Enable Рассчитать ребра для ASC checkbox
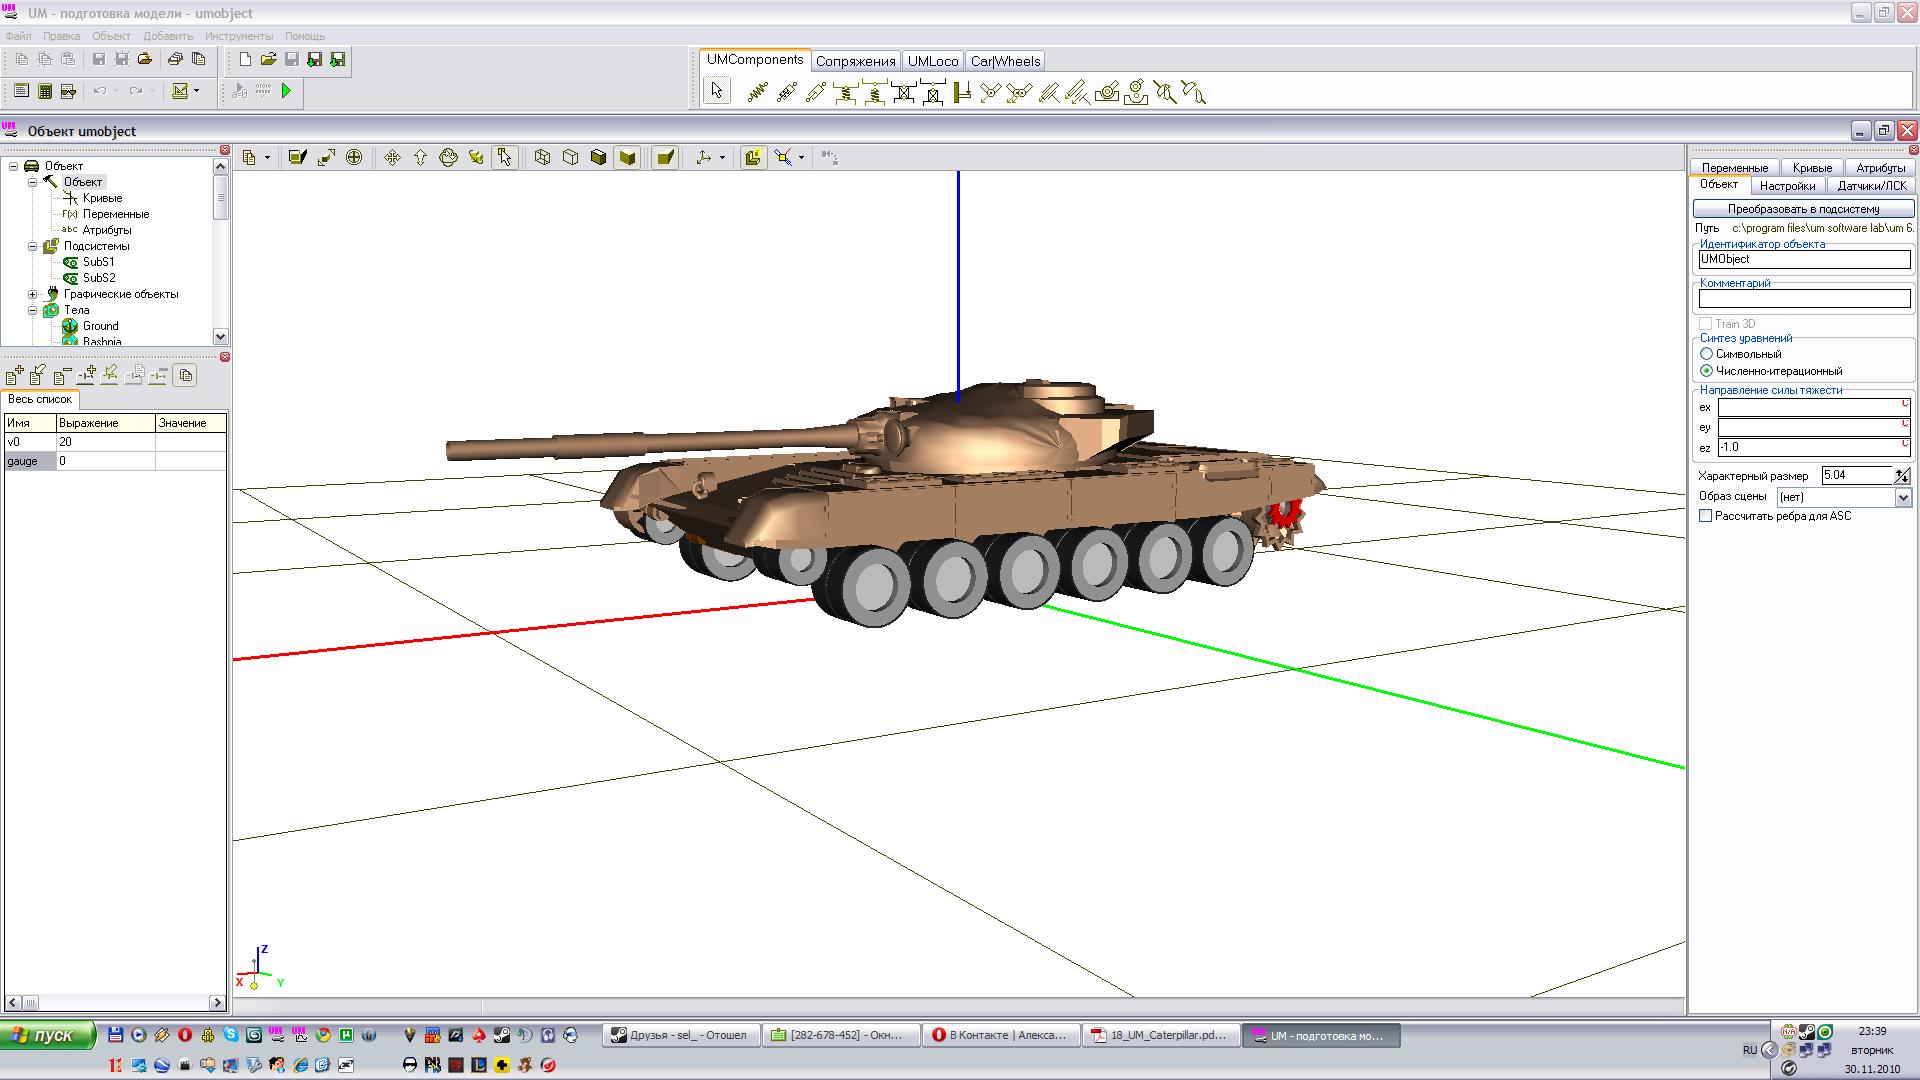 point(1706,516)
